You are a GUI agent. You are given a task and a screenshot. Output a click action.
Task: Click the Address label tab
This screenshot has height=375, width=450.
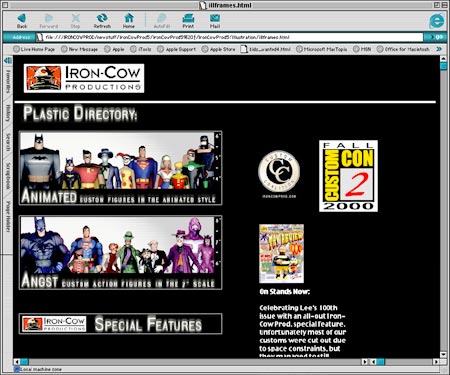click(21, 37)
